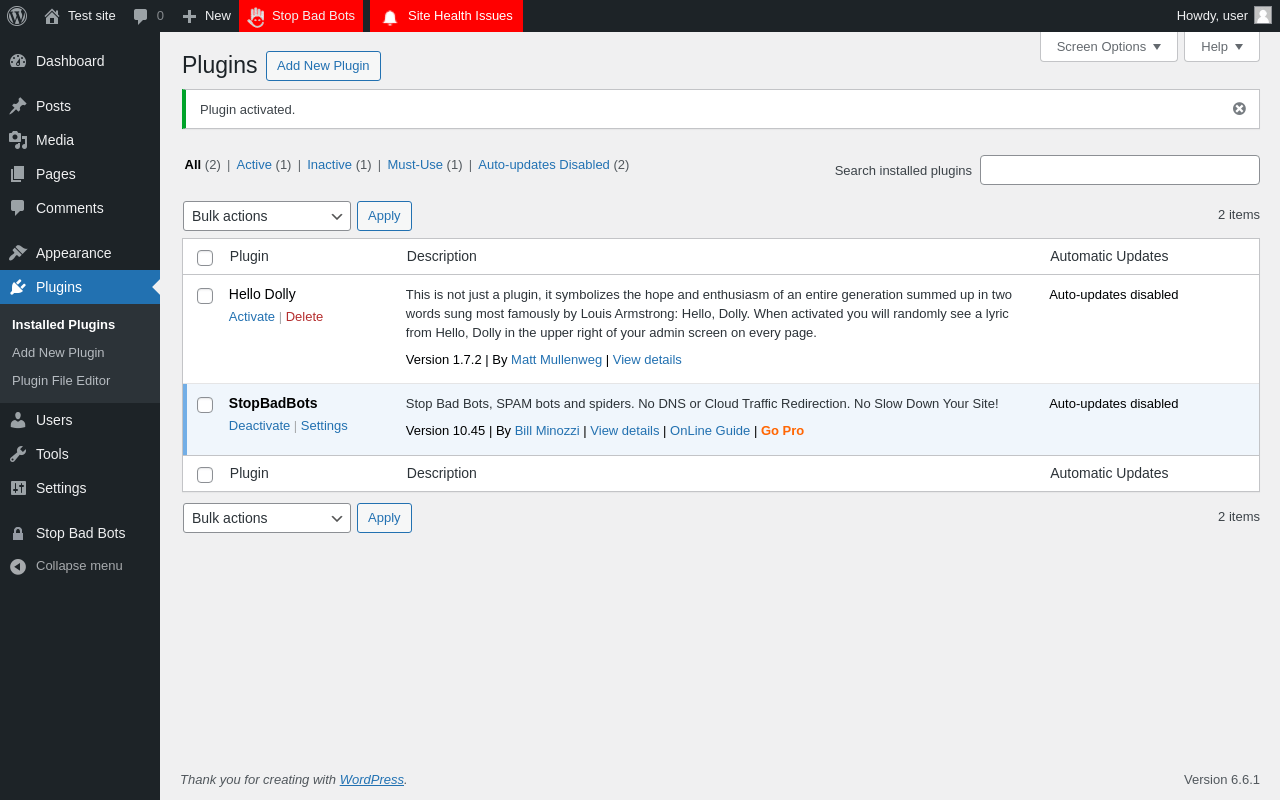Screen dimensions: 1280x800
Task: Click the Hello Dolly plugin name
Action: coord(262,294)
